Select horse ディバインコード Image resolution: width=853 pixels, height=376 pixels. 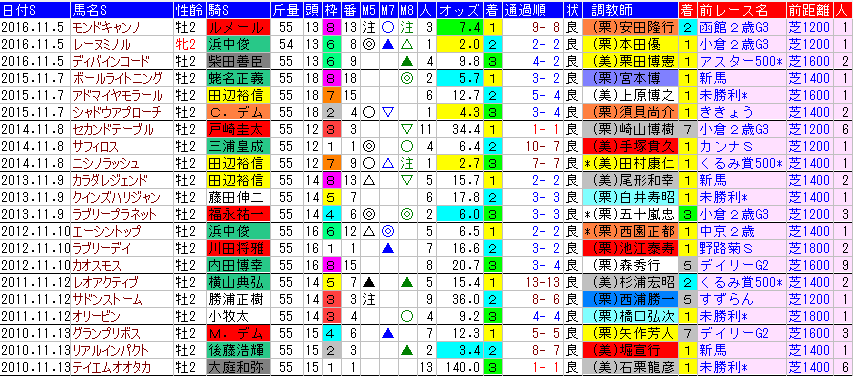111,61
